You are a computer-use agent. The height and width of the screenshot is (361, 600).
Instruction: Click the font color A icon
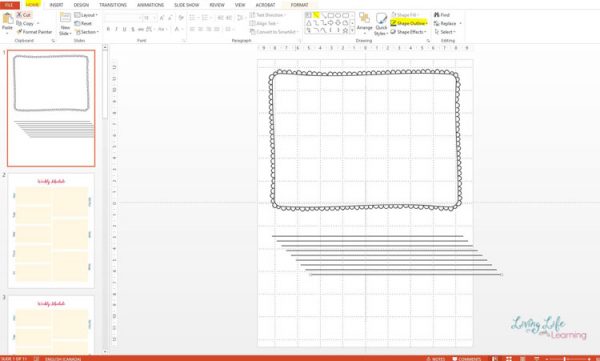point(176,29)
